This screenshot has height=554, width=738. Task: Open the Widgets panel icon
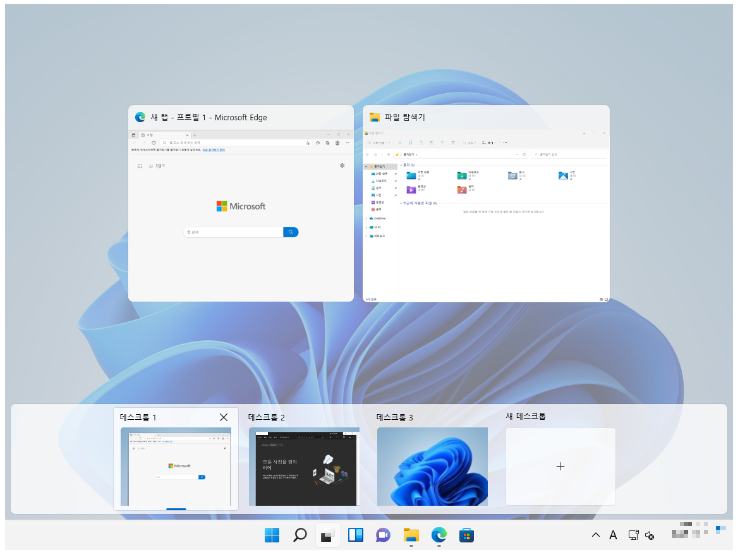355,535
